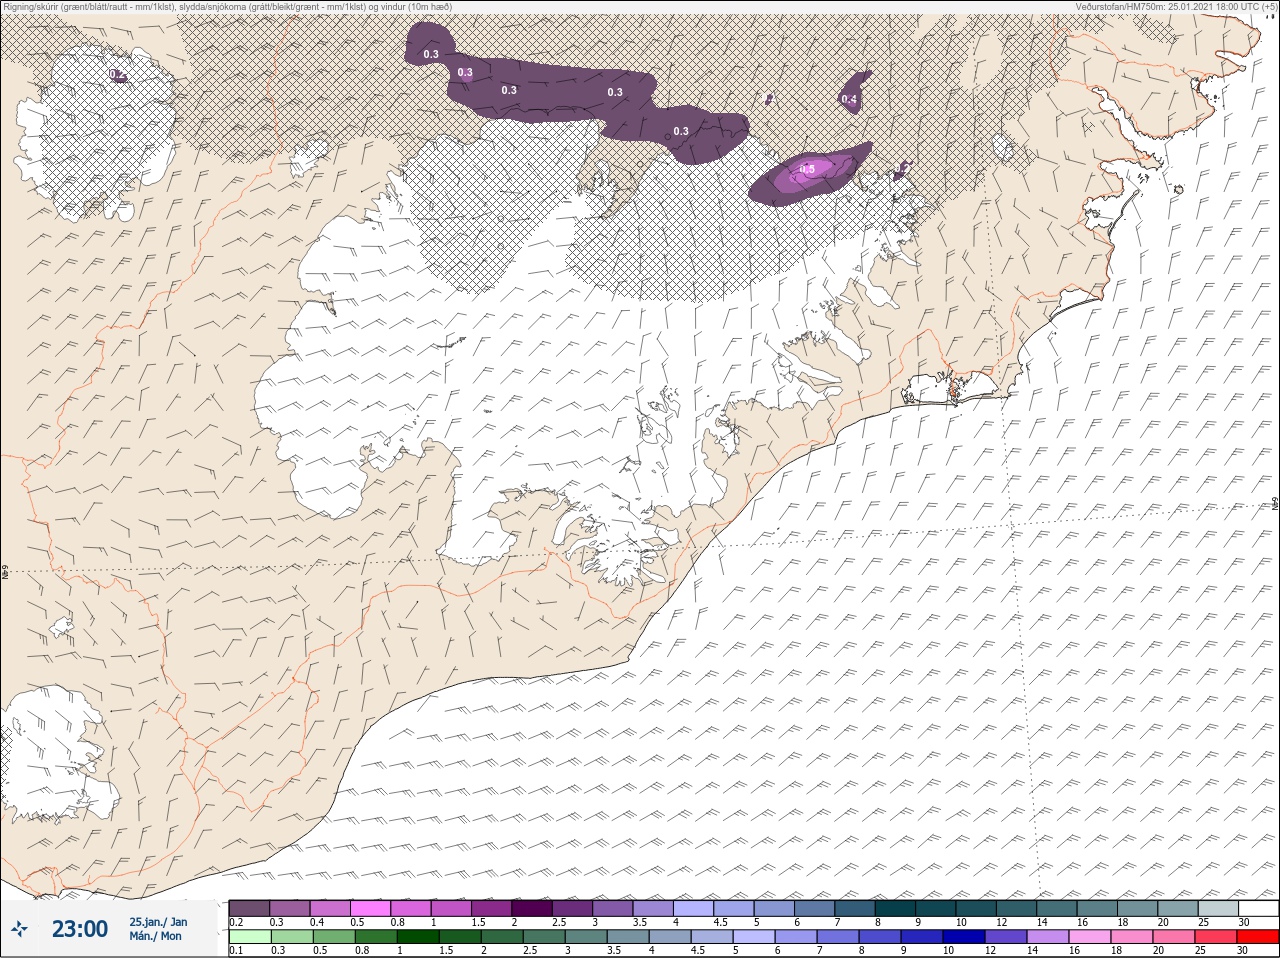The height and width of the screenshot is (958, 1280).
Task: Click the '25.jan./ Jan' date label
Action: (x=158, y=922)
